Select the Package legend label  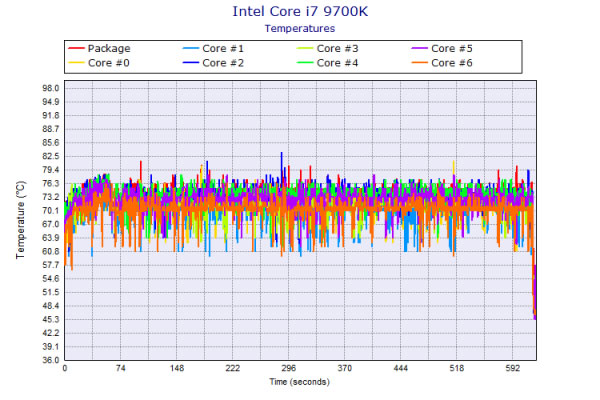click(109, 49)
